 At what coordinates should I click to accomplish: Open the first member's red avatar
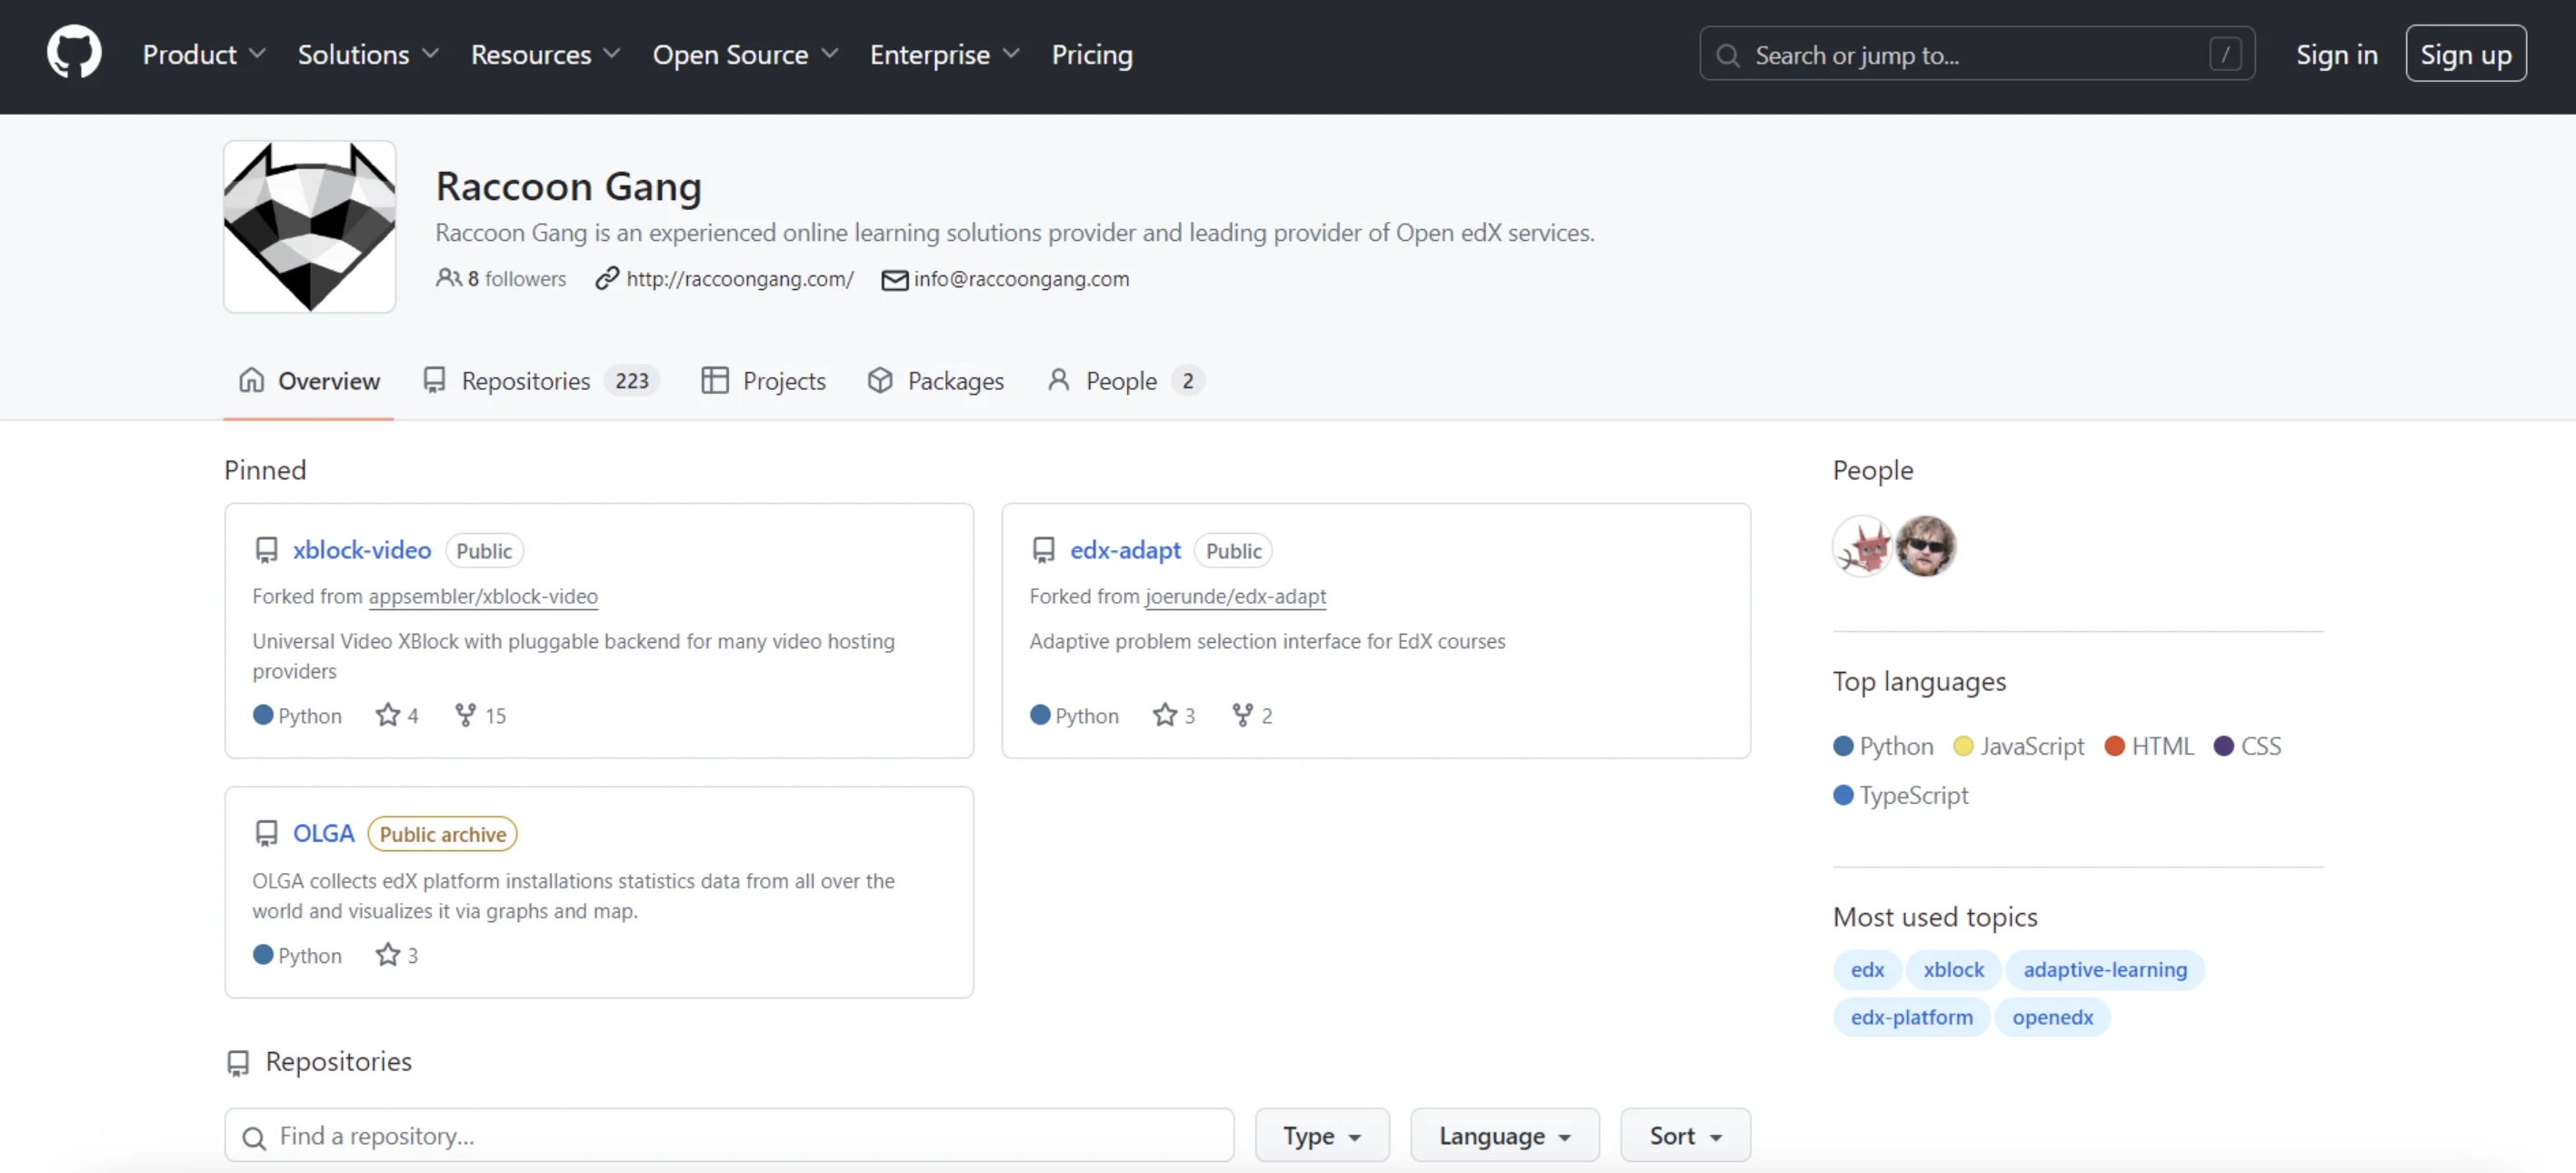1863,546
